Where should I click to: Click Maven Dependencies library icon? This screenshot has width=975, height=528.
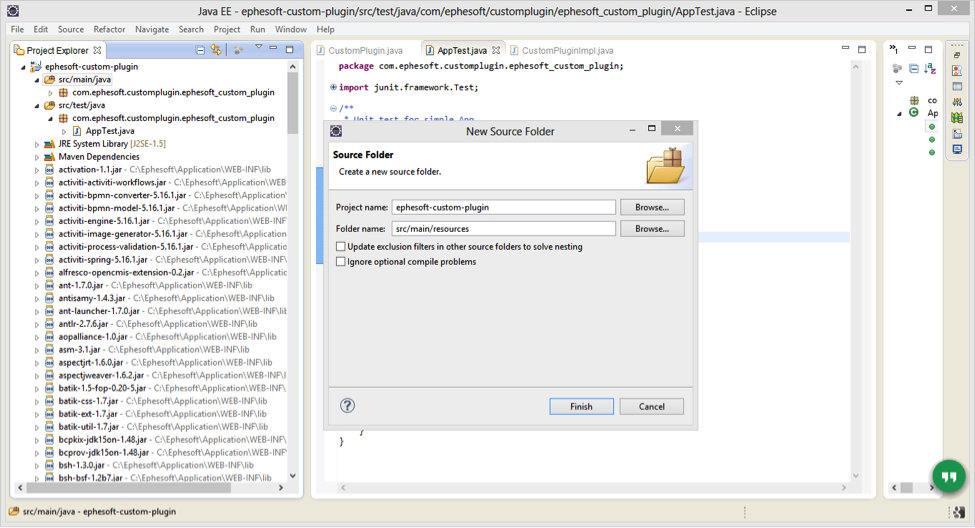[49, 157]
